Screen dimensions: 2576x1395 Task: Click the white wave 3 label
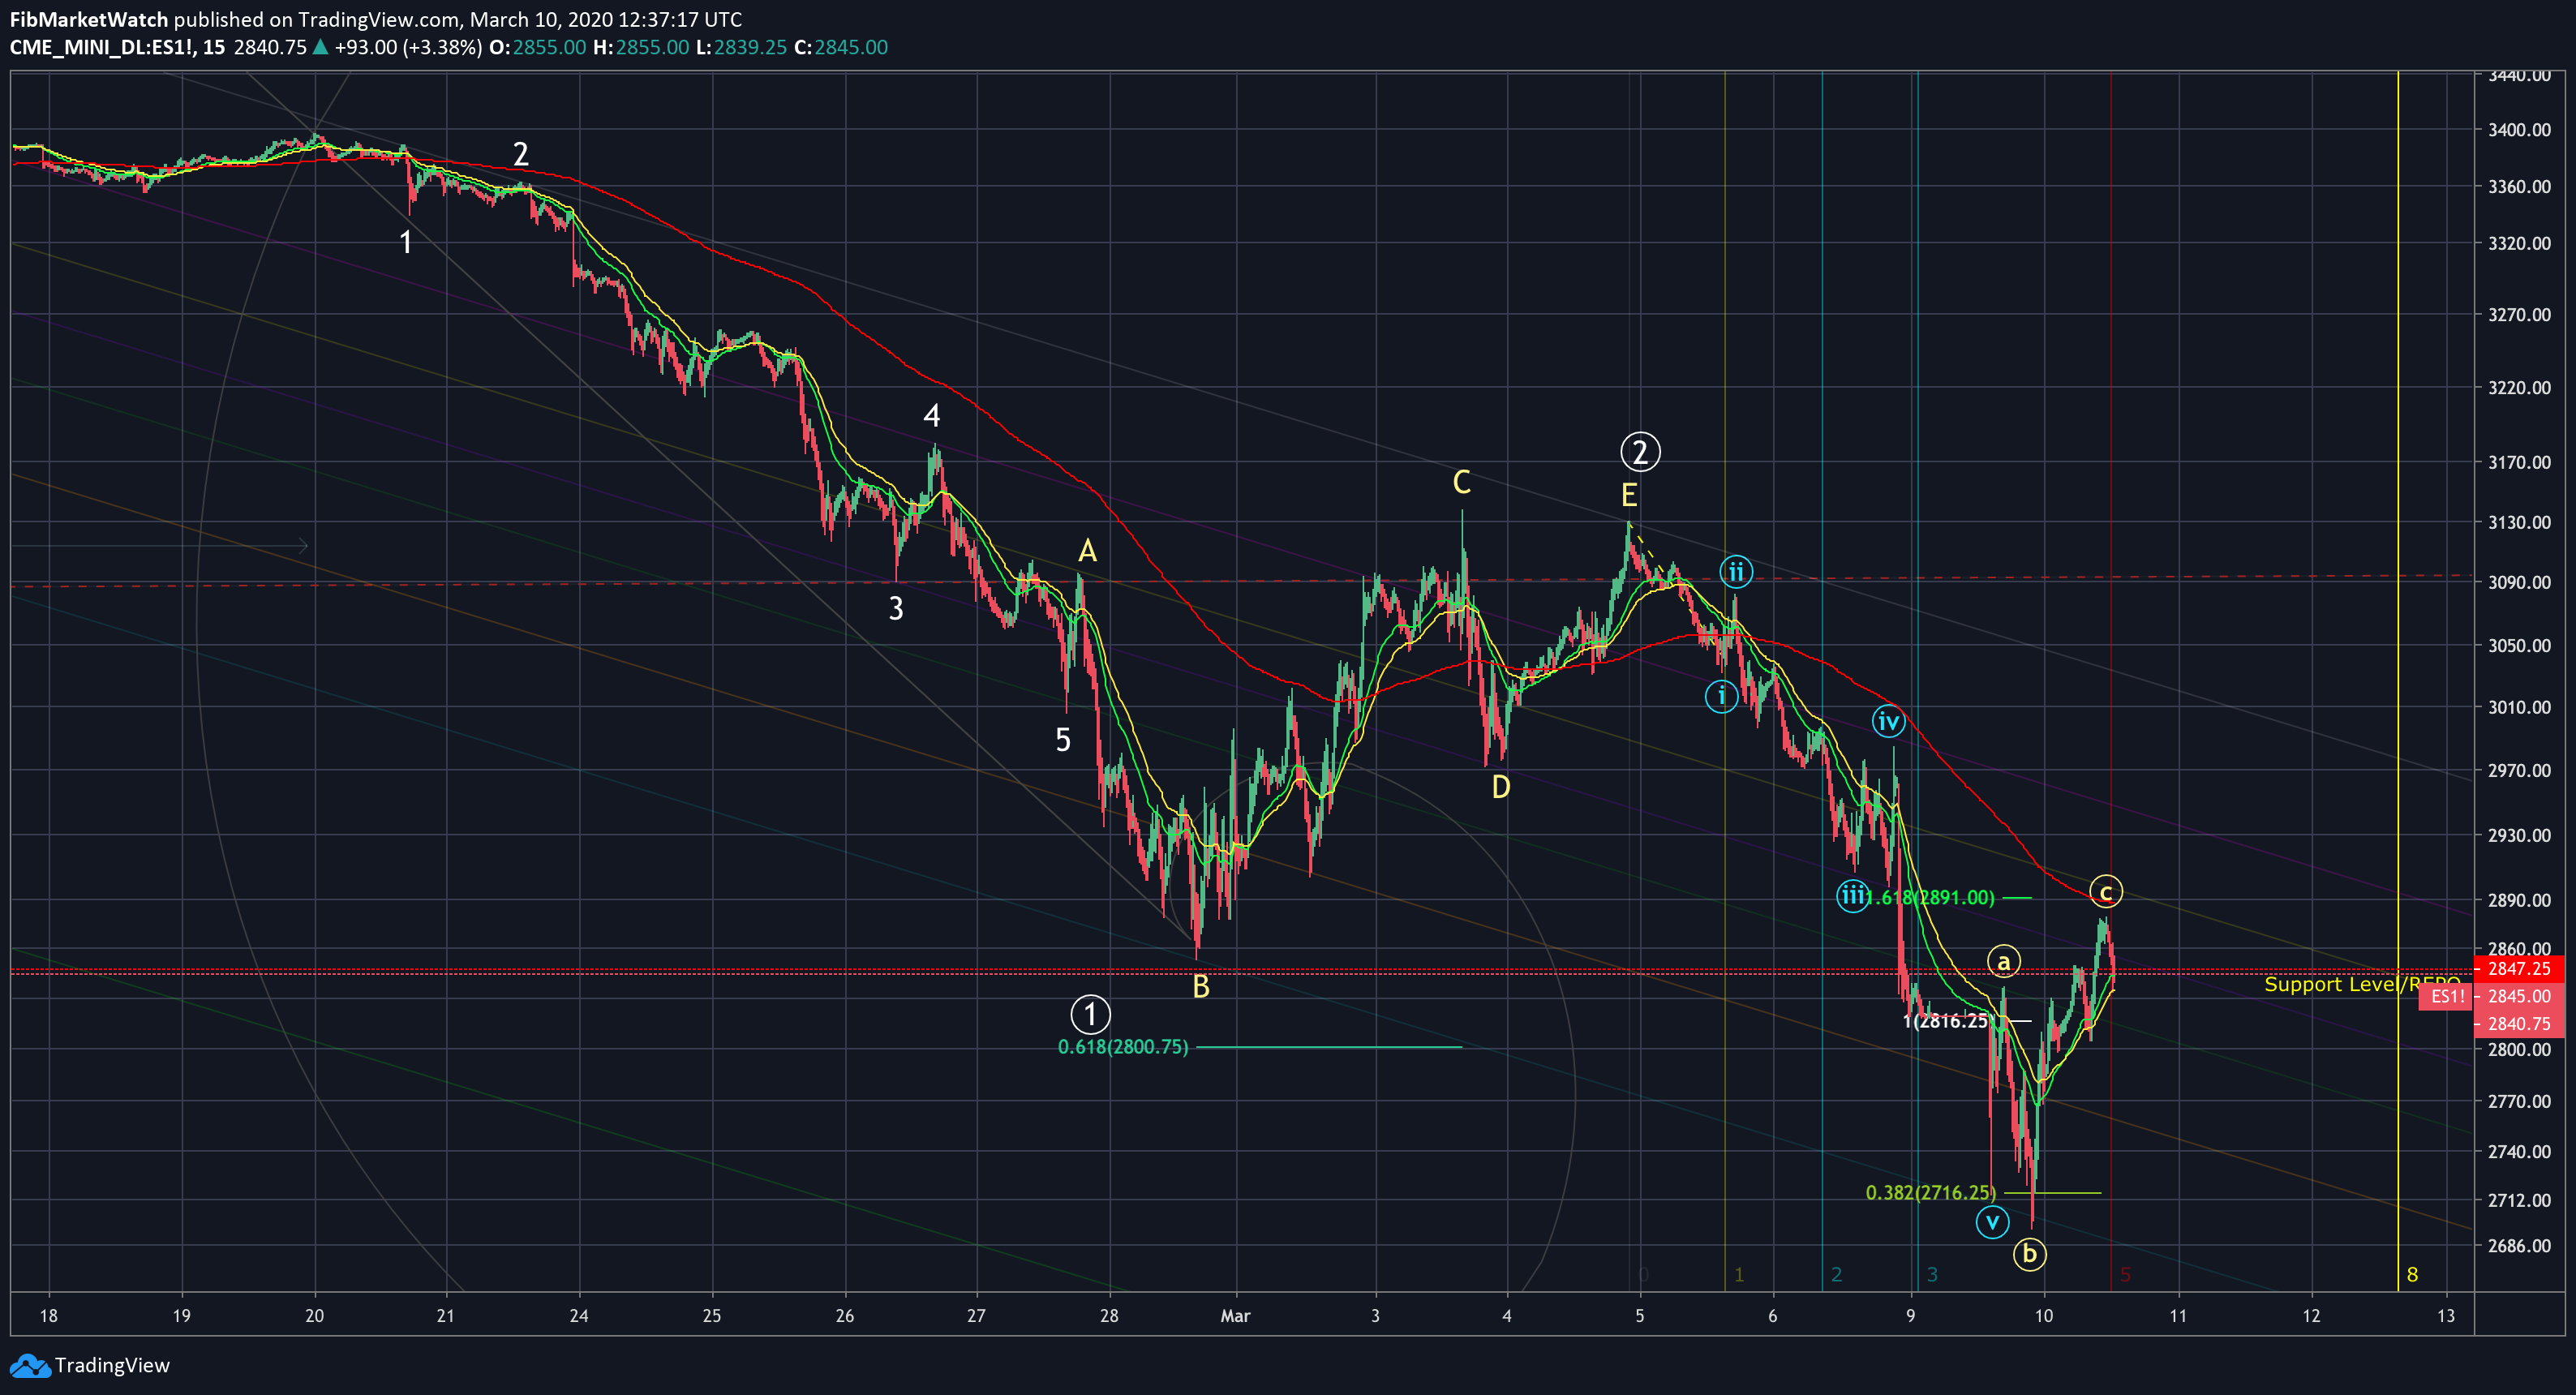tap(896, 608)
